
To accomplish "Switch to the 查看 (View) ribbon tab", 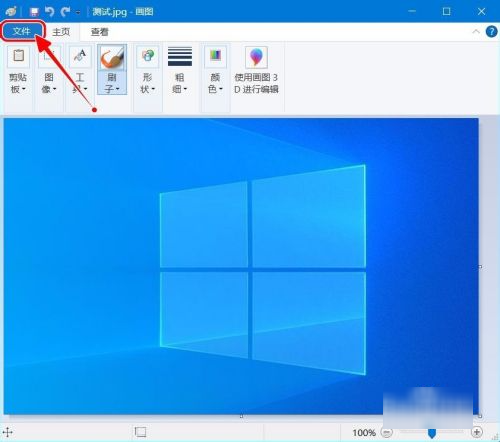I will tap(100, 32).
